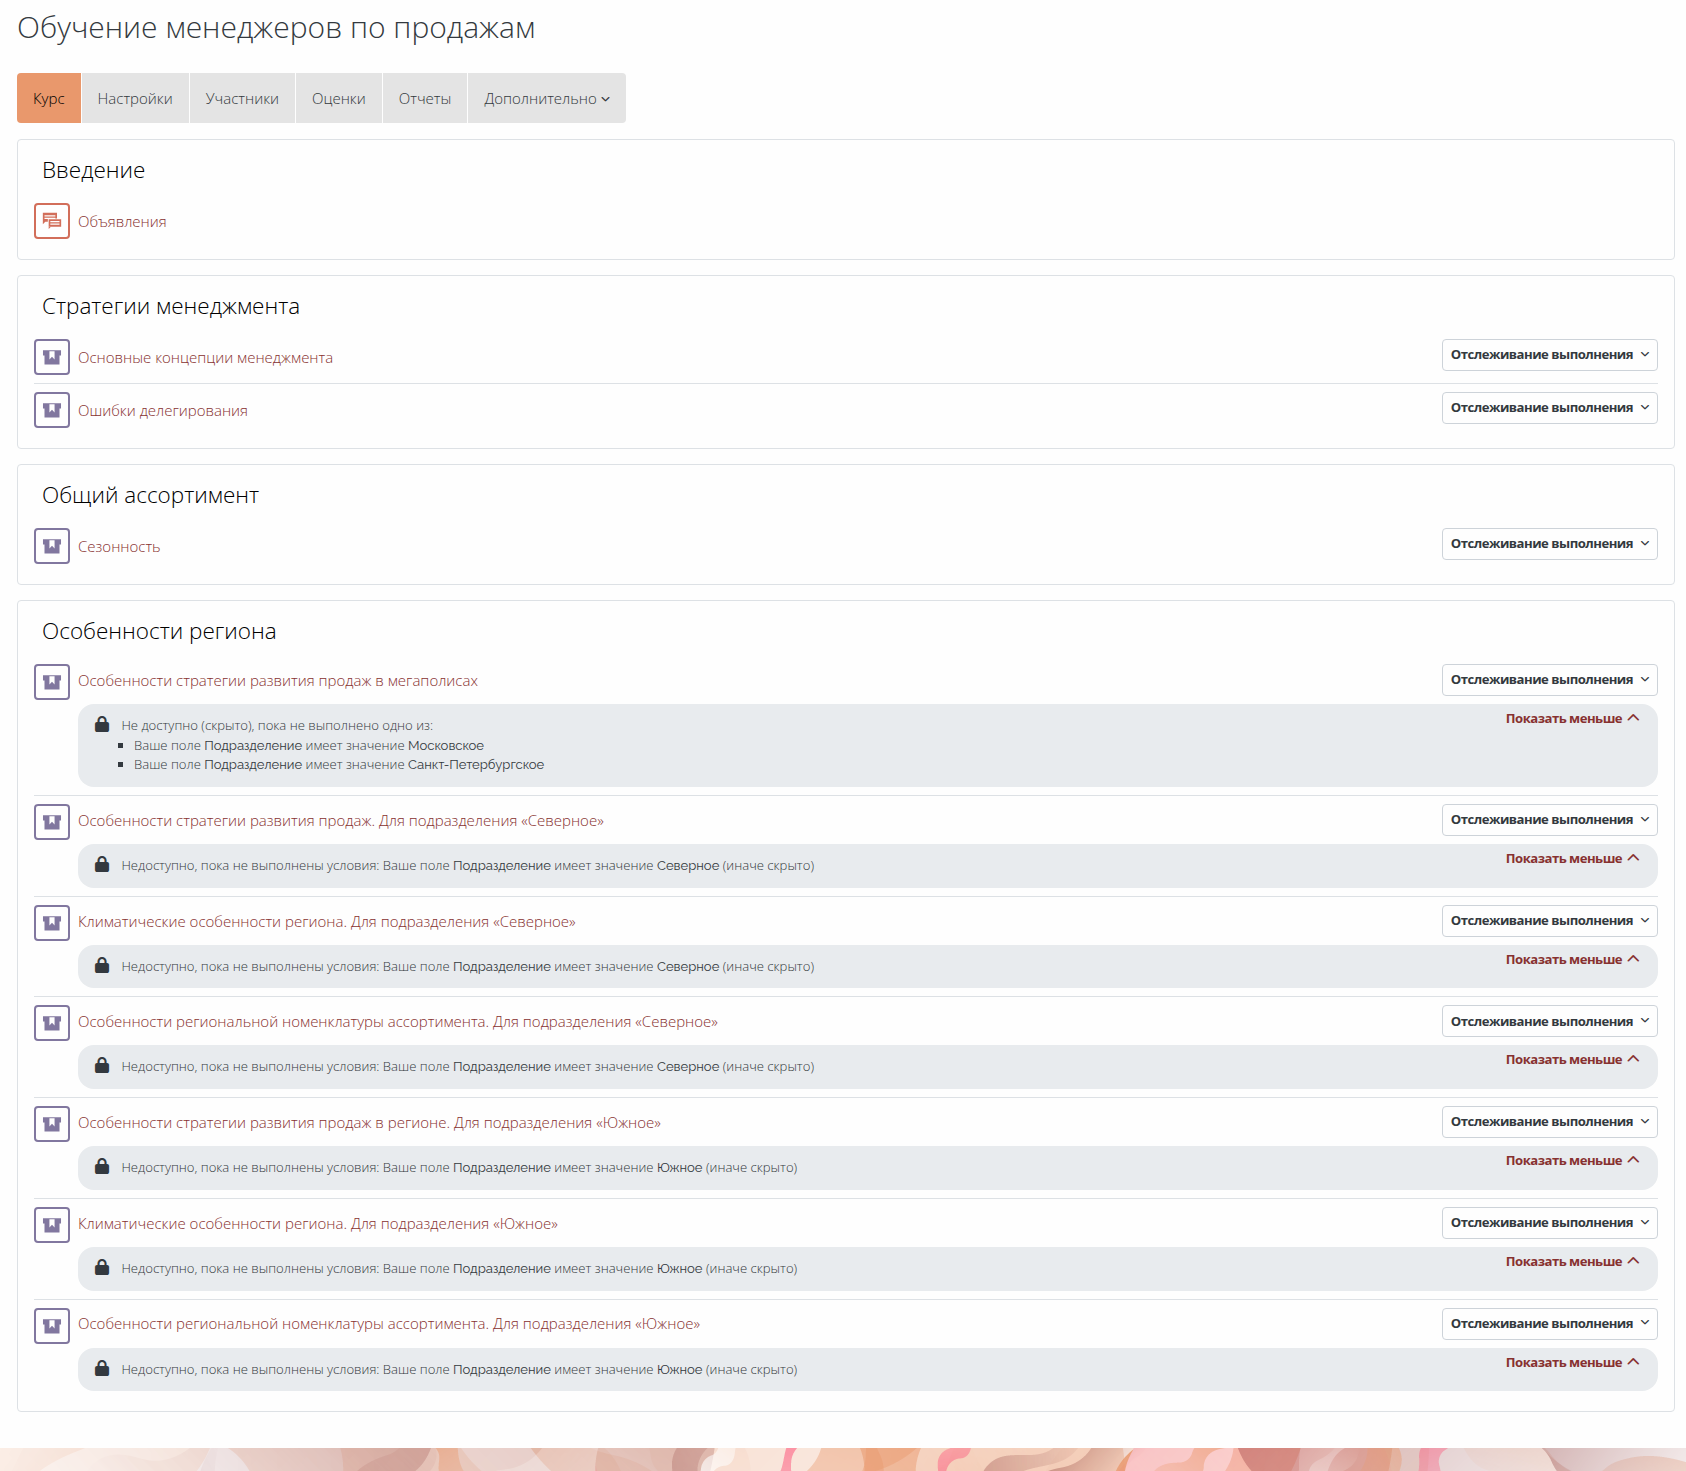1686x1471 pixels.
Task: Expand Отслеживание выполнения for Основные концепции менеджмента
Action: 1549,355
